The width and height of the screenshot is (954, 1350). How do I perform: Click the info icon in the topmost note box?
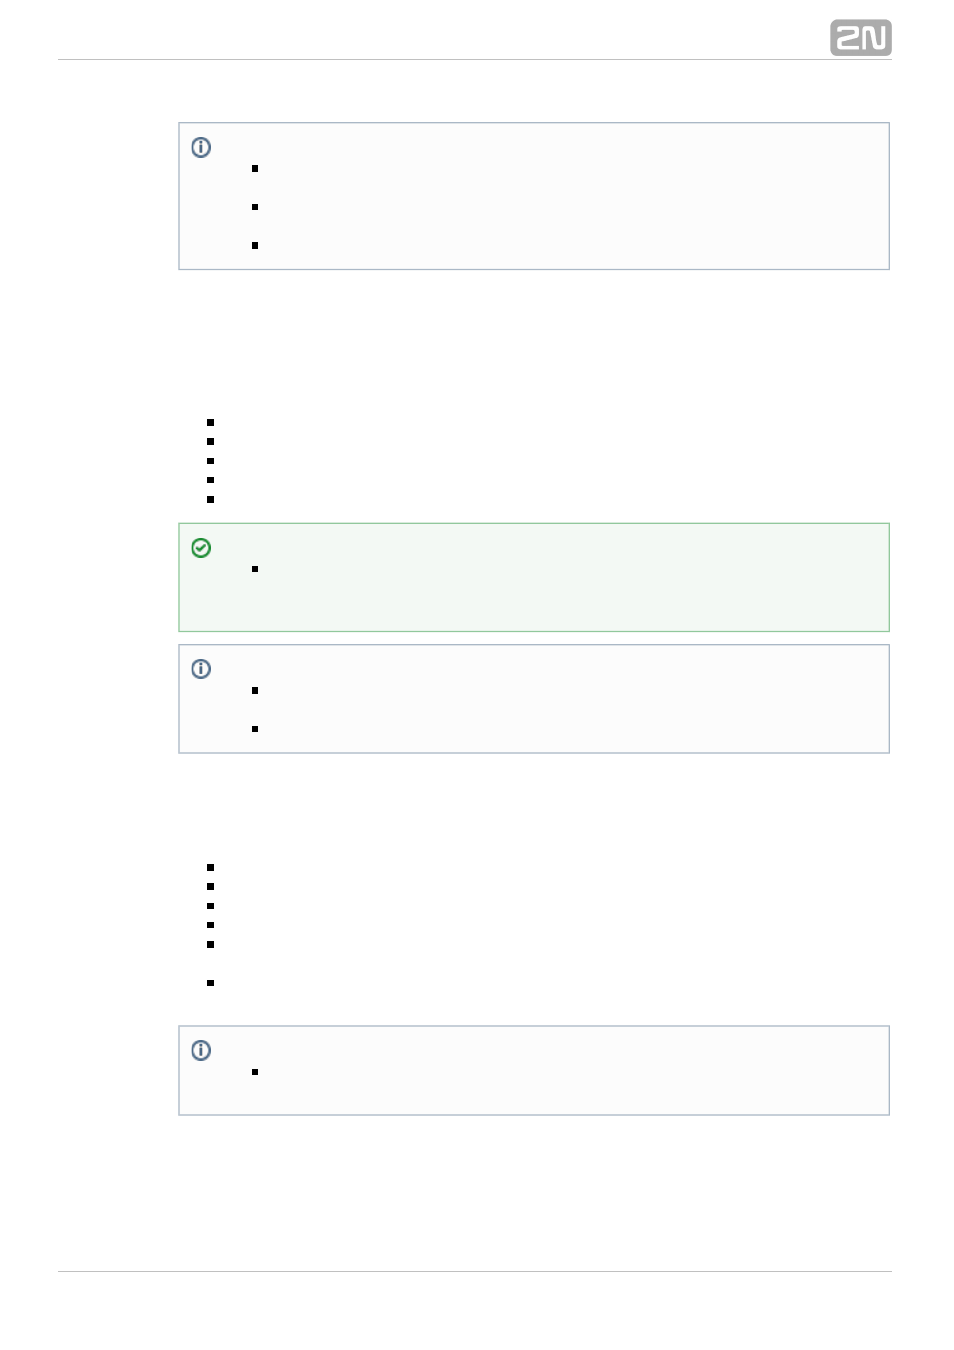(x=201, y=147)
